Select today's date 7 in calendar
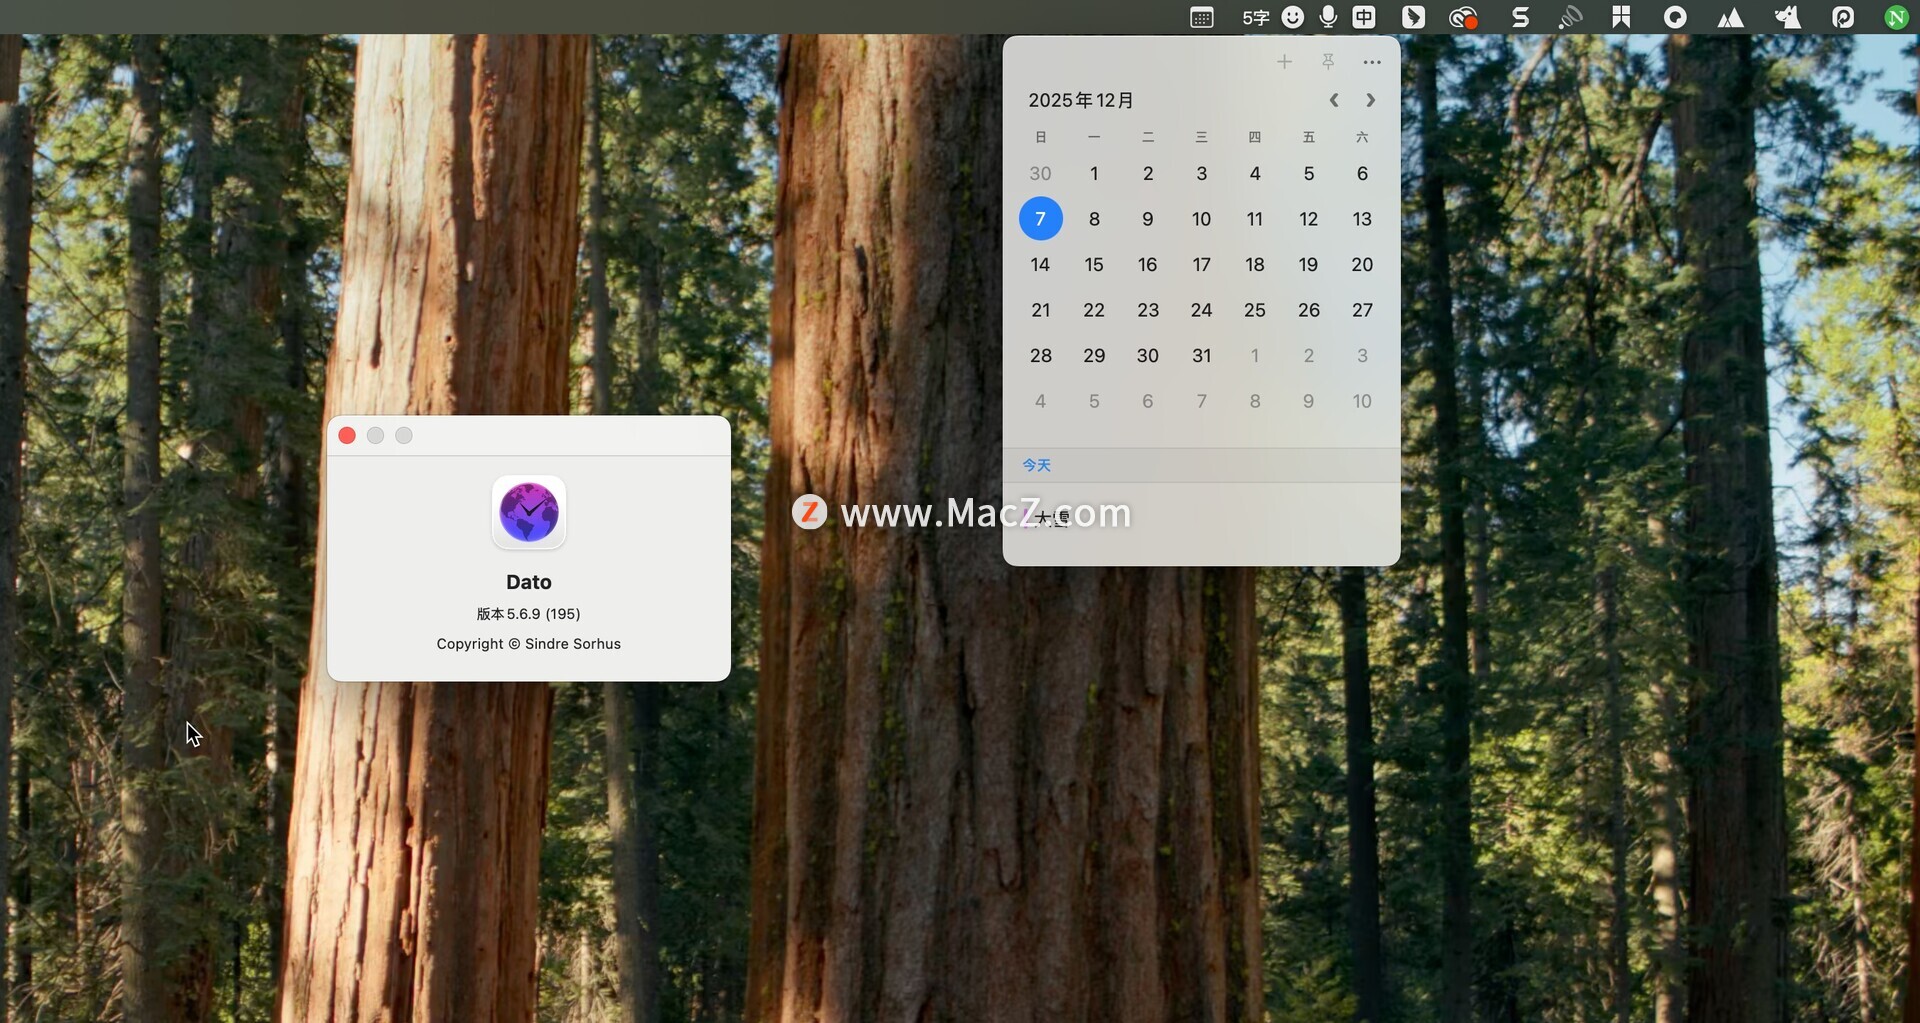1920x1023 pixels. pos(1040,219)
